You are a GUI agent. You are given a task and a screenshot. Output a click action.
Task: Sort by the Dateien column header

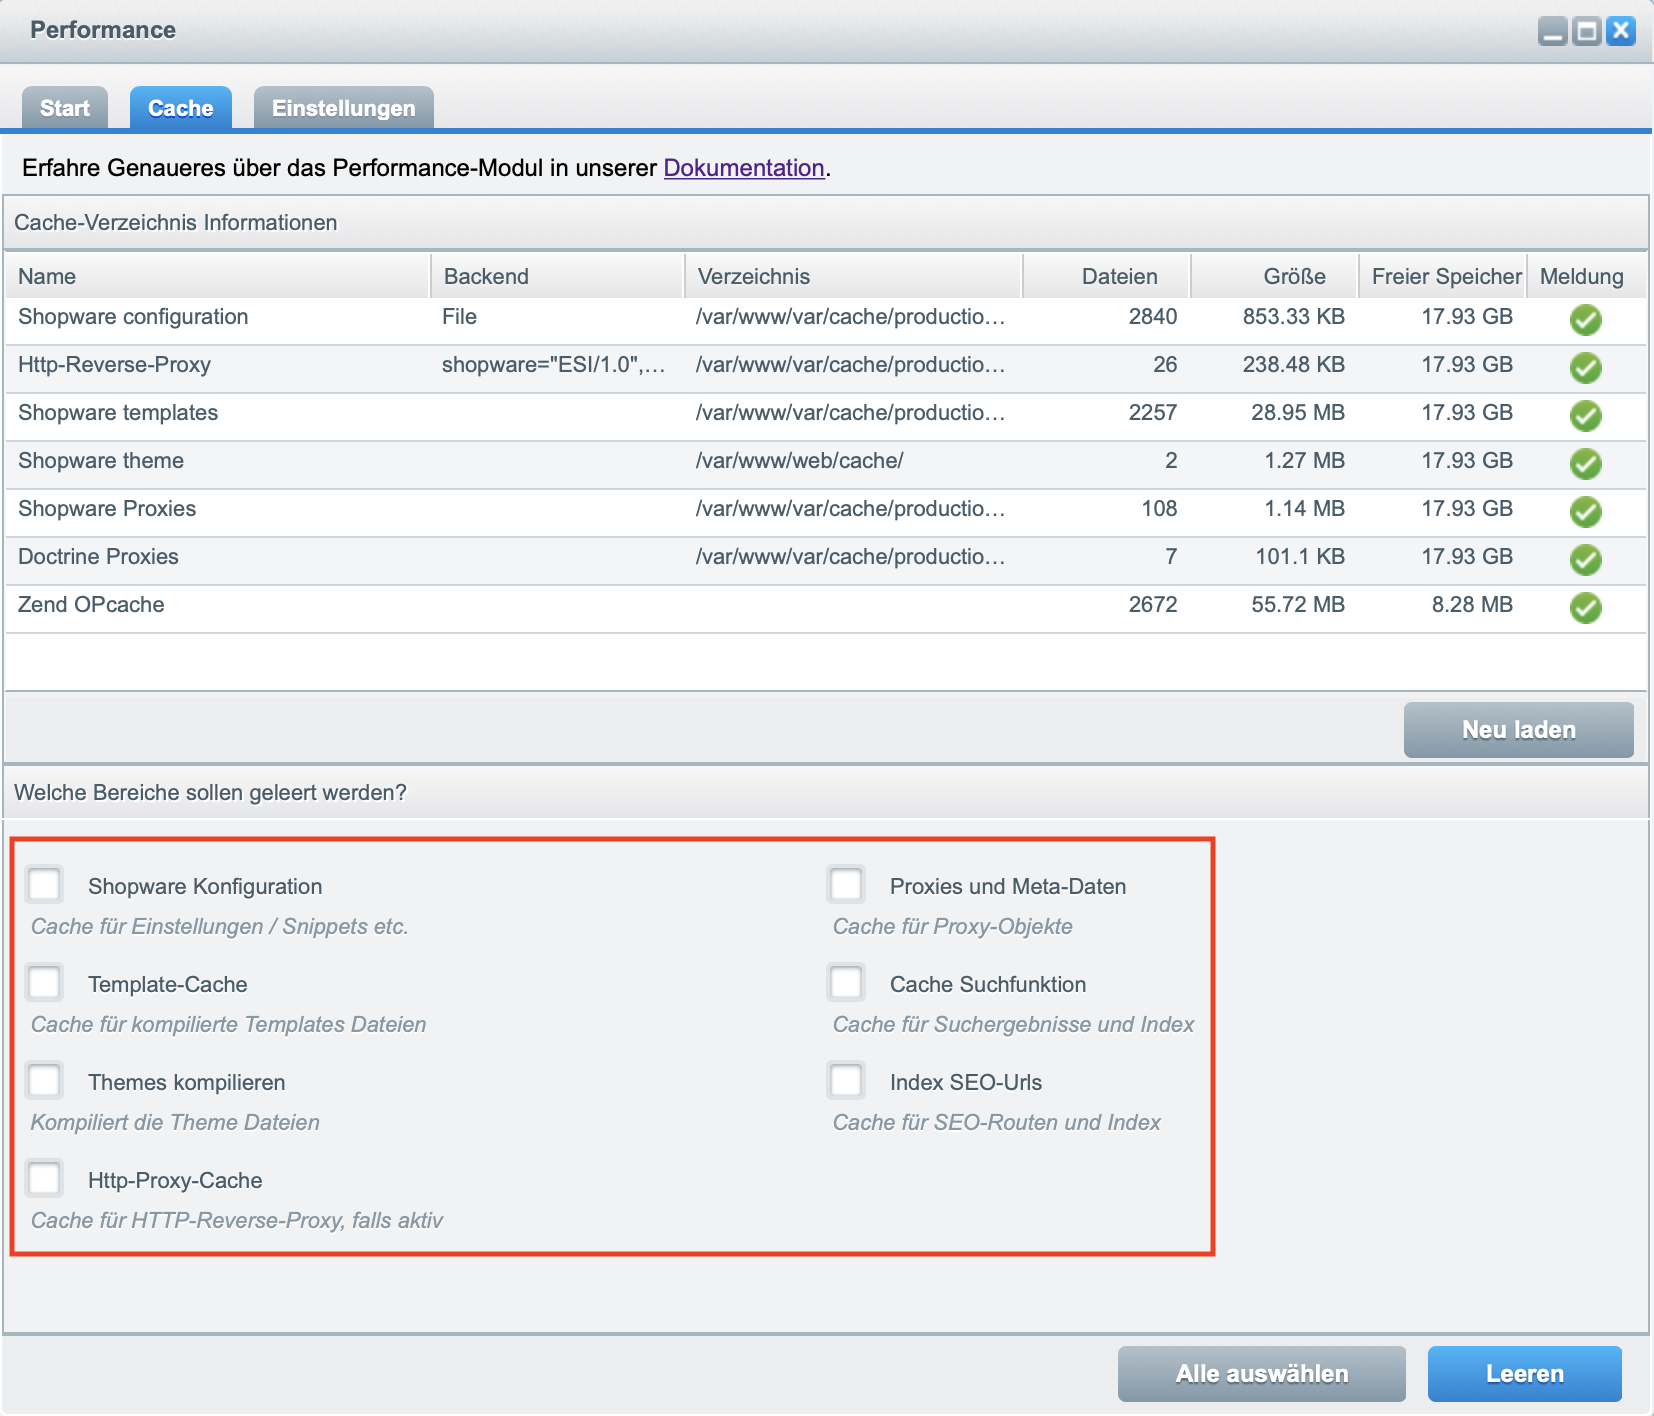pos(1106,276)
